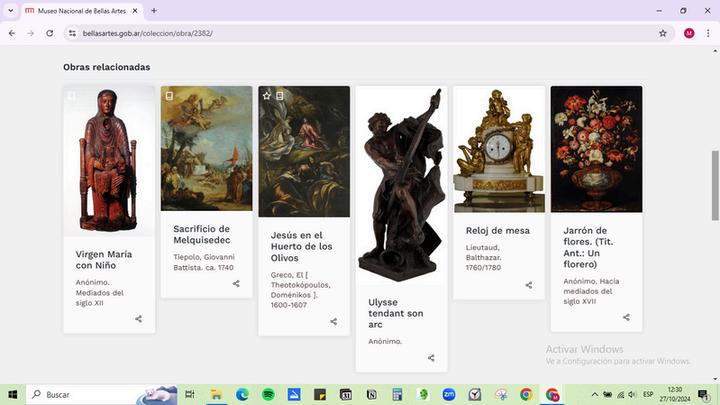Open File Explorer from the taskbar
This screenshot has height=405, width=720.
pos(216,394)
